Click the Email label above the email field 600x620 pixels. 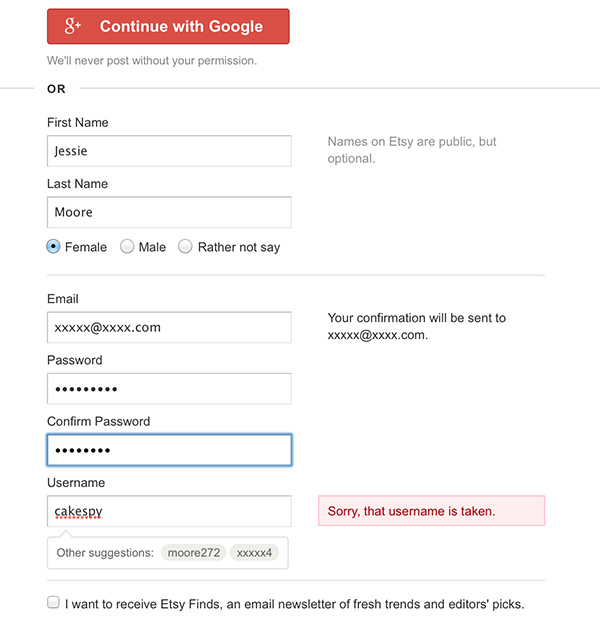(x=62, y=299)
